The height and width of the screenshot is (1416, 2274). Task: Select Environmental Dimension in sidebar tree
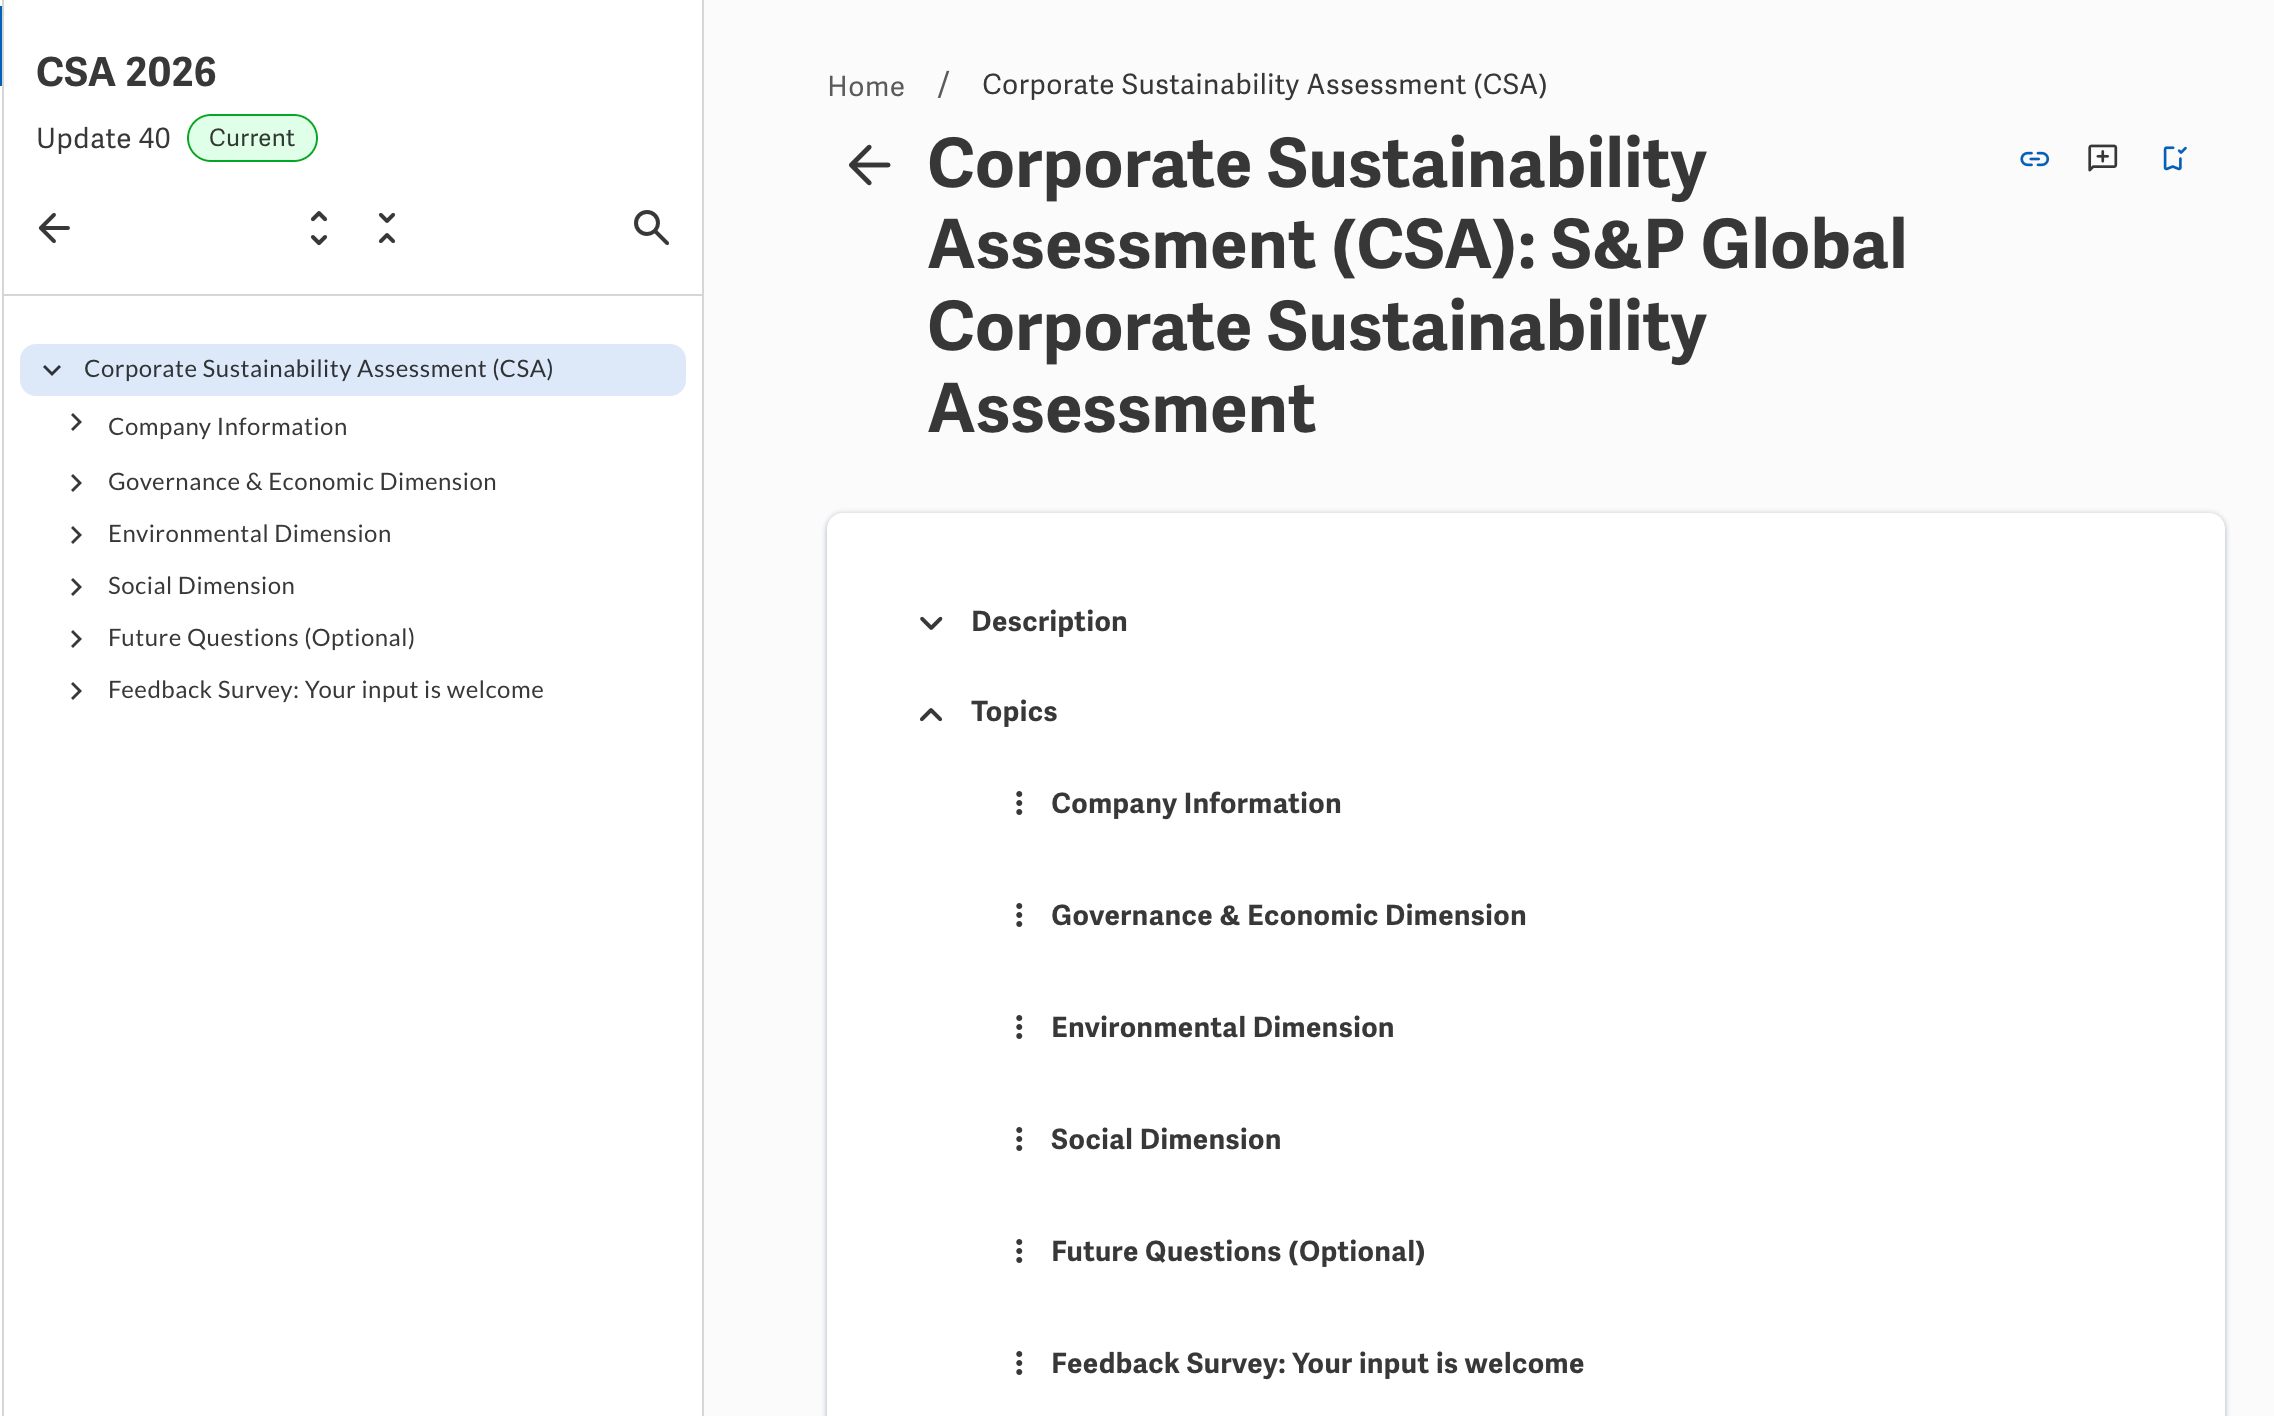tap(249, 534)
